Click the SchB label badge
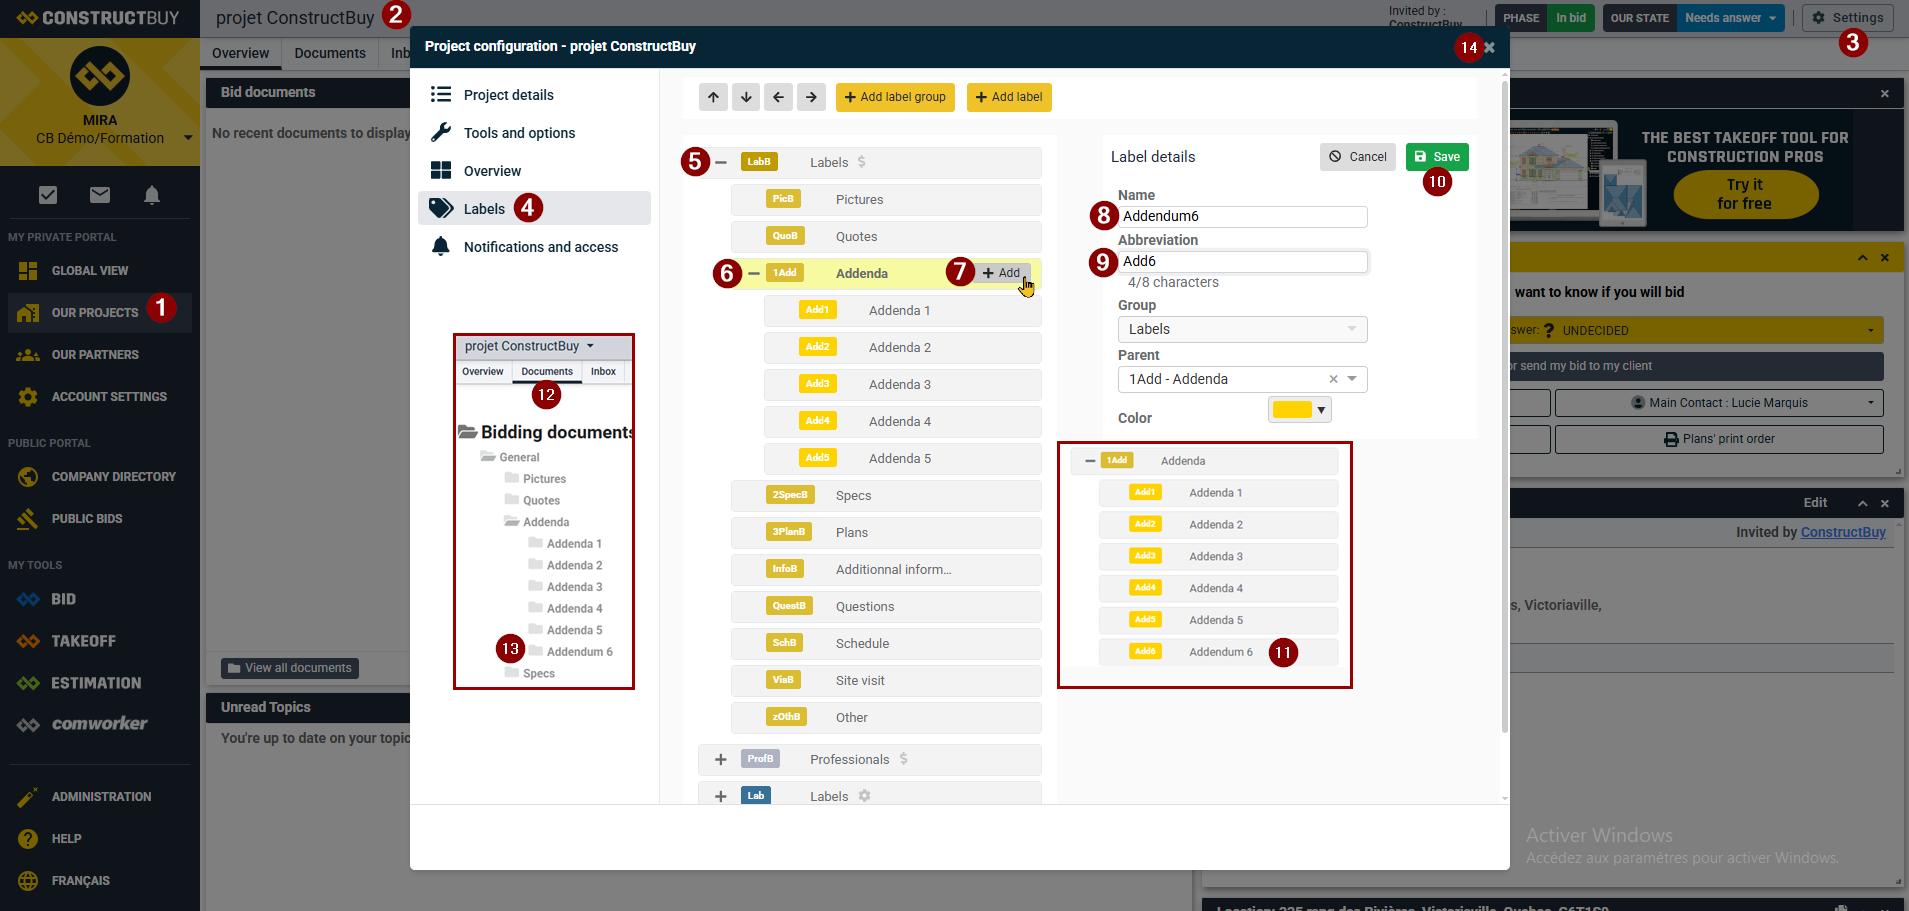This screenshot has width=1909, height=911. 784,643
